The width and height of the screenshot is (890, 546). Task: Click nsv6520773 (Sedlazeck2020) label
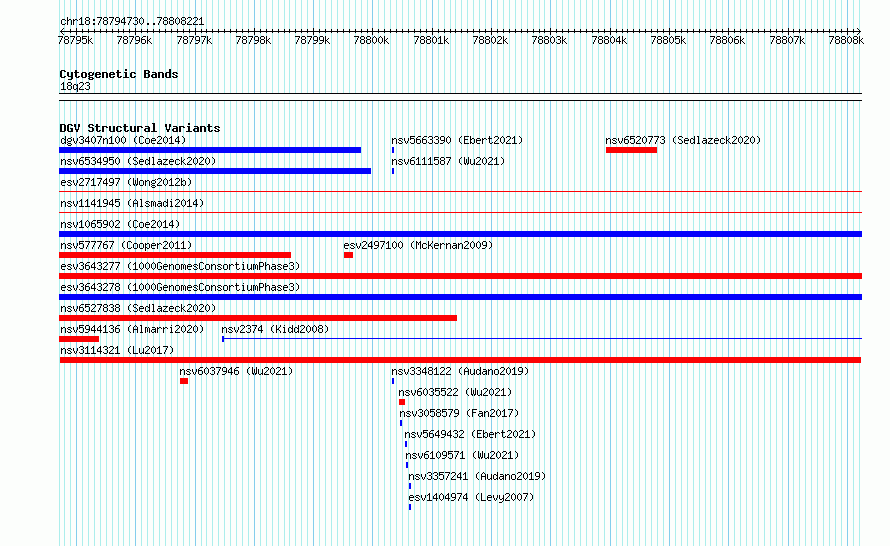coord(683,140)
